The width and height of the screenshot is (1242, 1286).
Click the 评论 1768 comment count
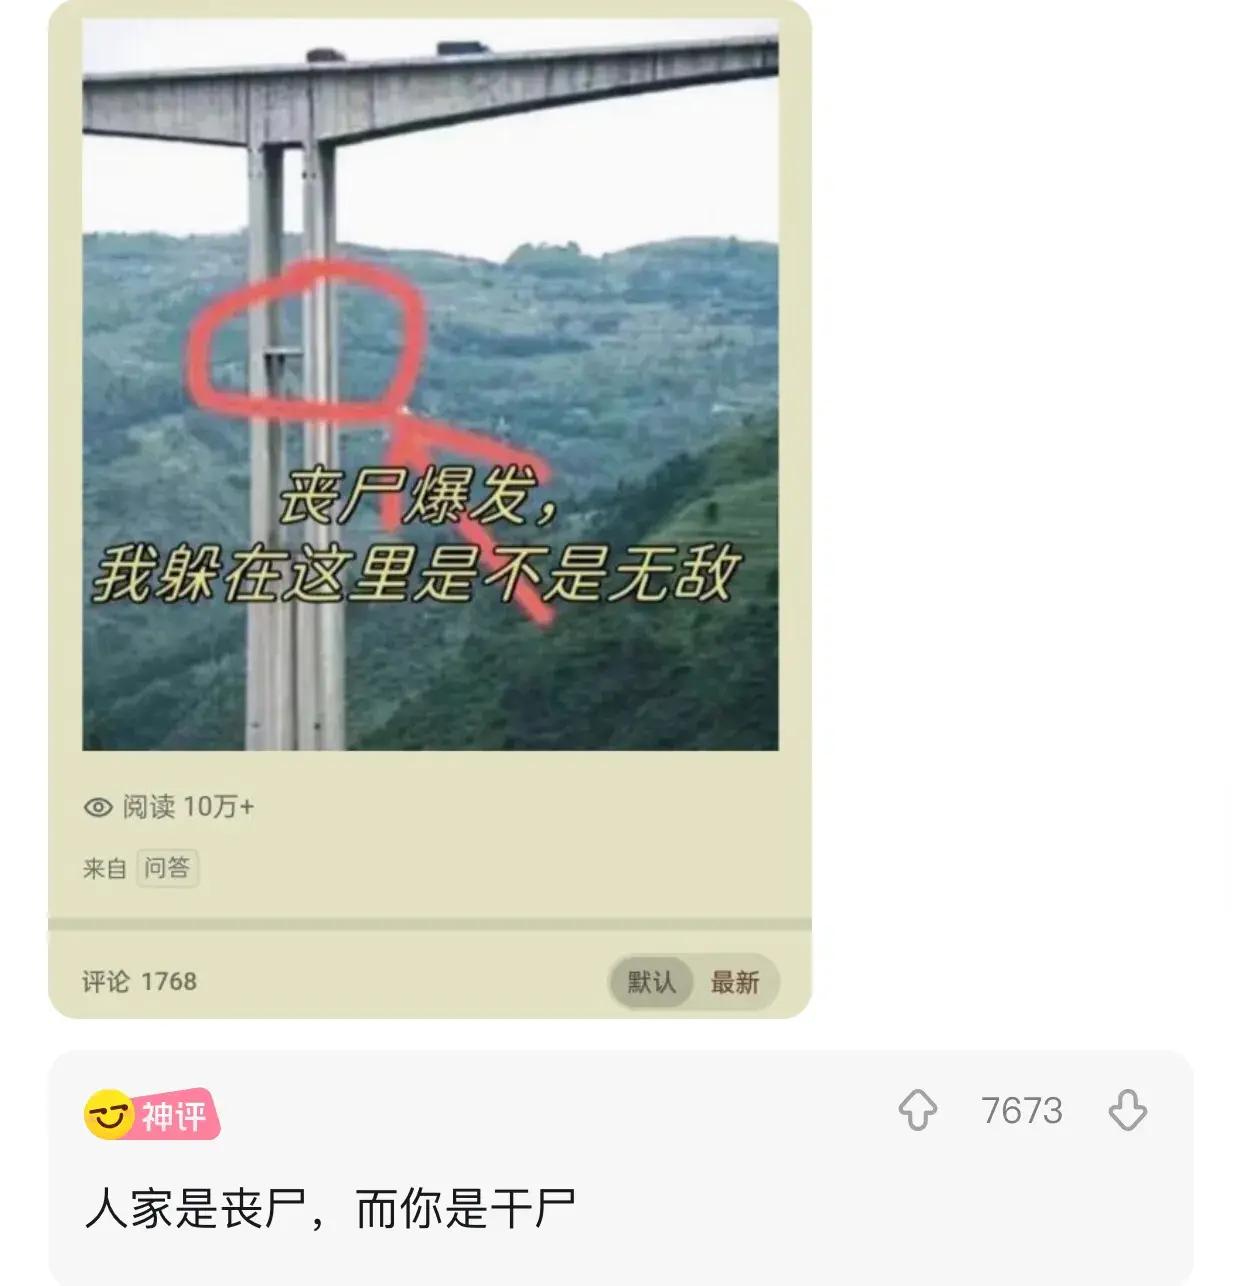139,982
